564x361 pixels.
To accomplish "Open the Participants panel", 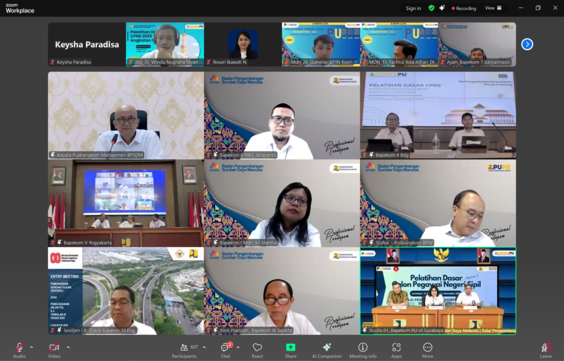I will (184, 350).
